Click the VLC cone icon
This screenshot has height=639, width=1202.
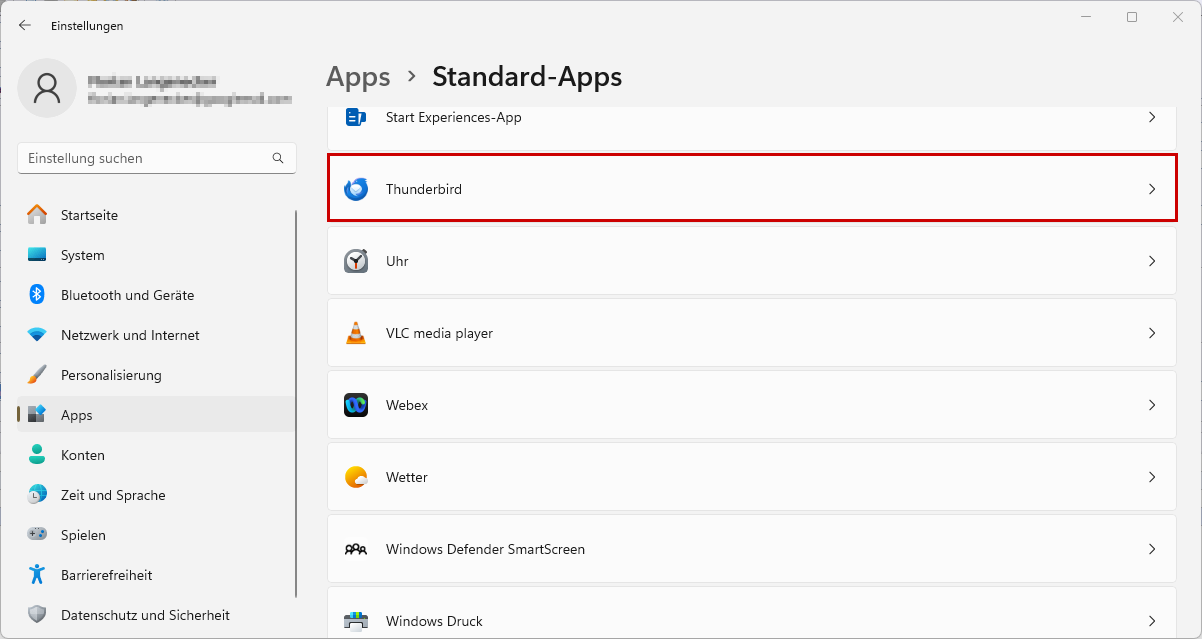(356, 333)
